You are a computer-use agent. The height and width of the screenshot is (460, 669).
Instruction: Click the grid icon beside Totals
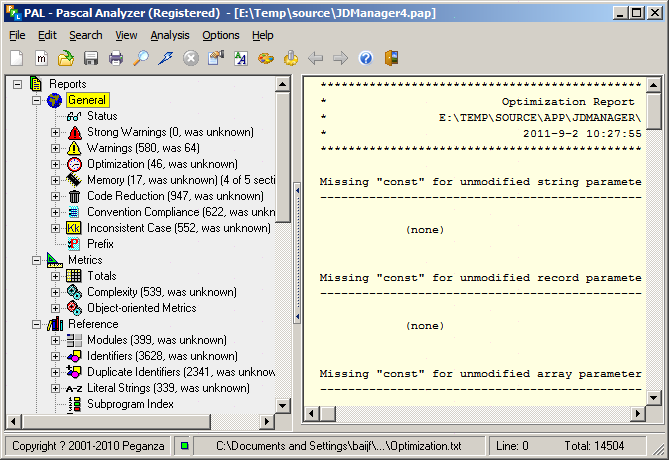[x=74, y=276]
